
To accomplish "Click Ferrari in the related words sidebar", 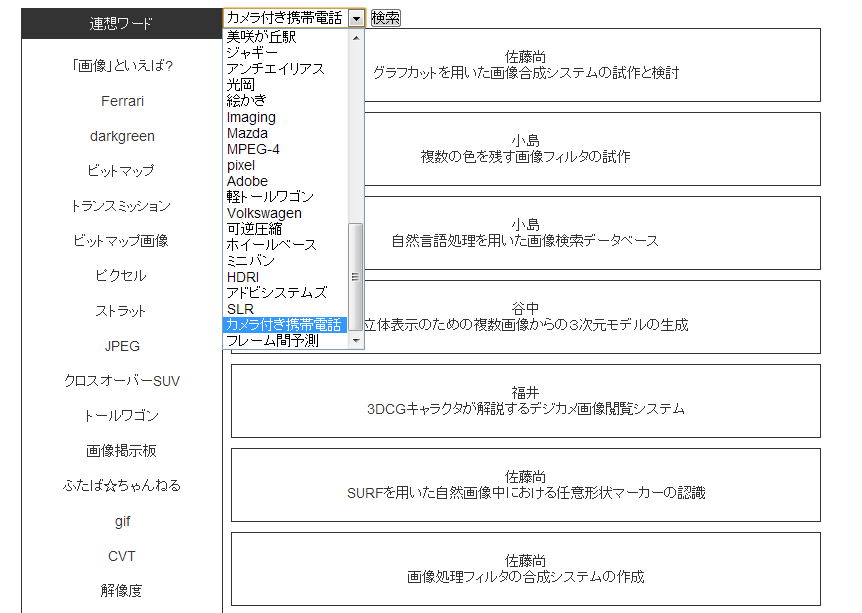I will tap(122, 101).
